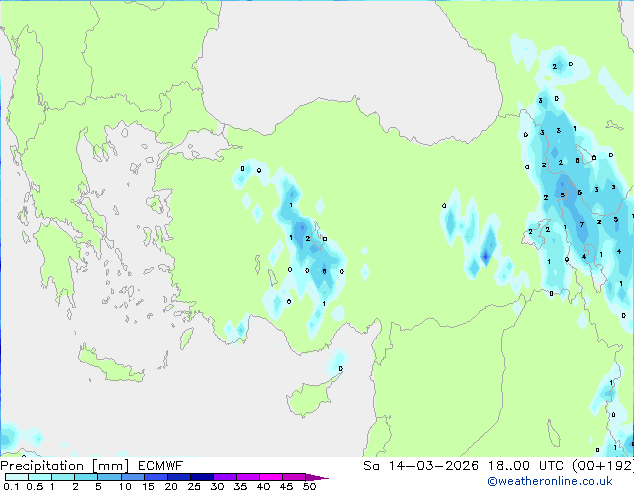Pick the 40–45 mm magenta legend box
This screenshot has height=490, width=634.
pos(271,477)
